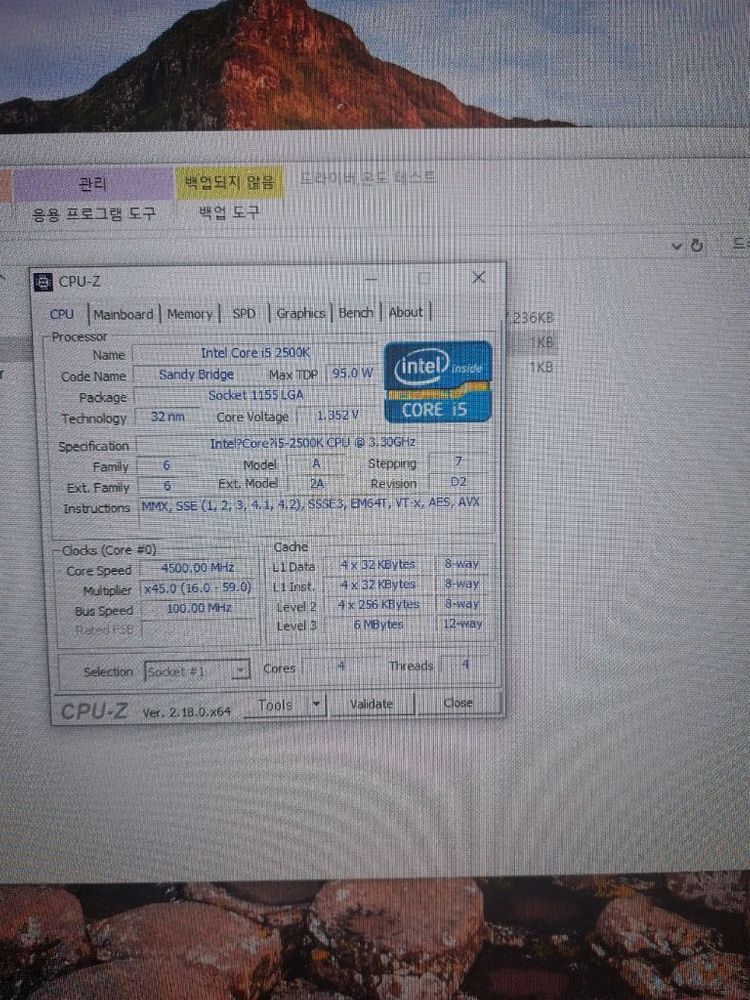
Task: Open the Socket #1 selection dropdown
Action: point(196,671)
